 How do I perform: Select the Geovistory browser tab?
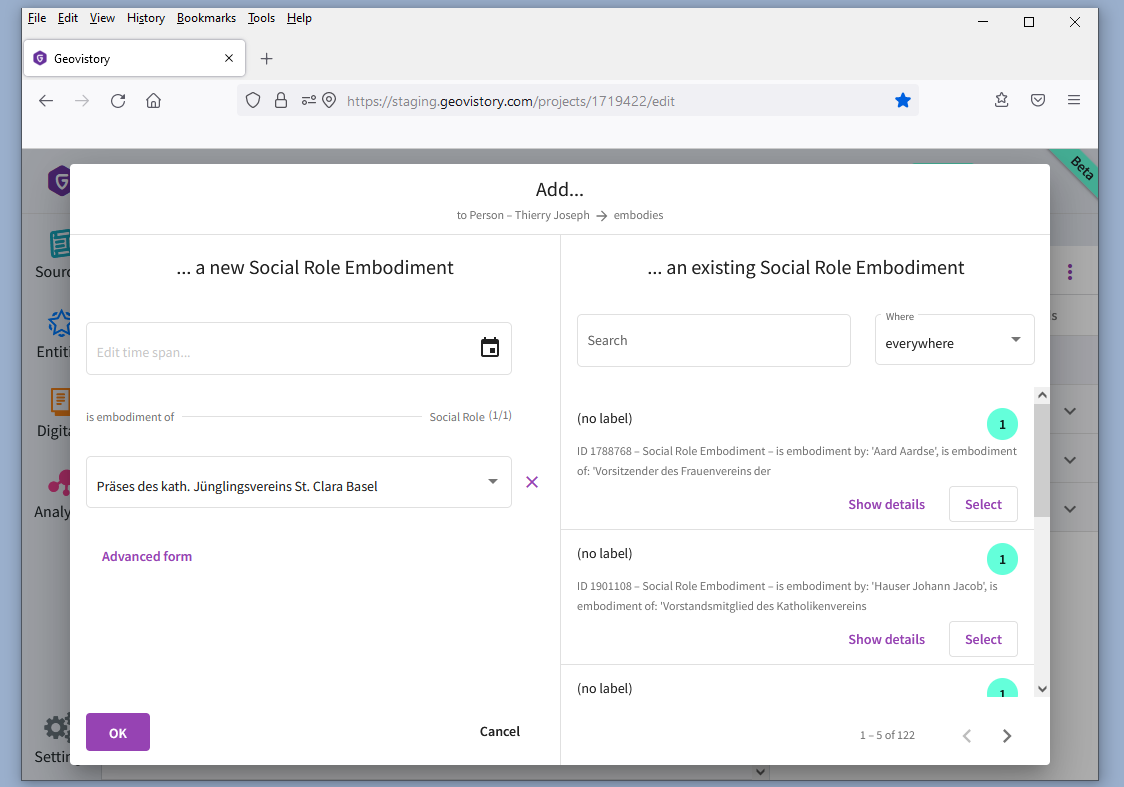[135, 58]
